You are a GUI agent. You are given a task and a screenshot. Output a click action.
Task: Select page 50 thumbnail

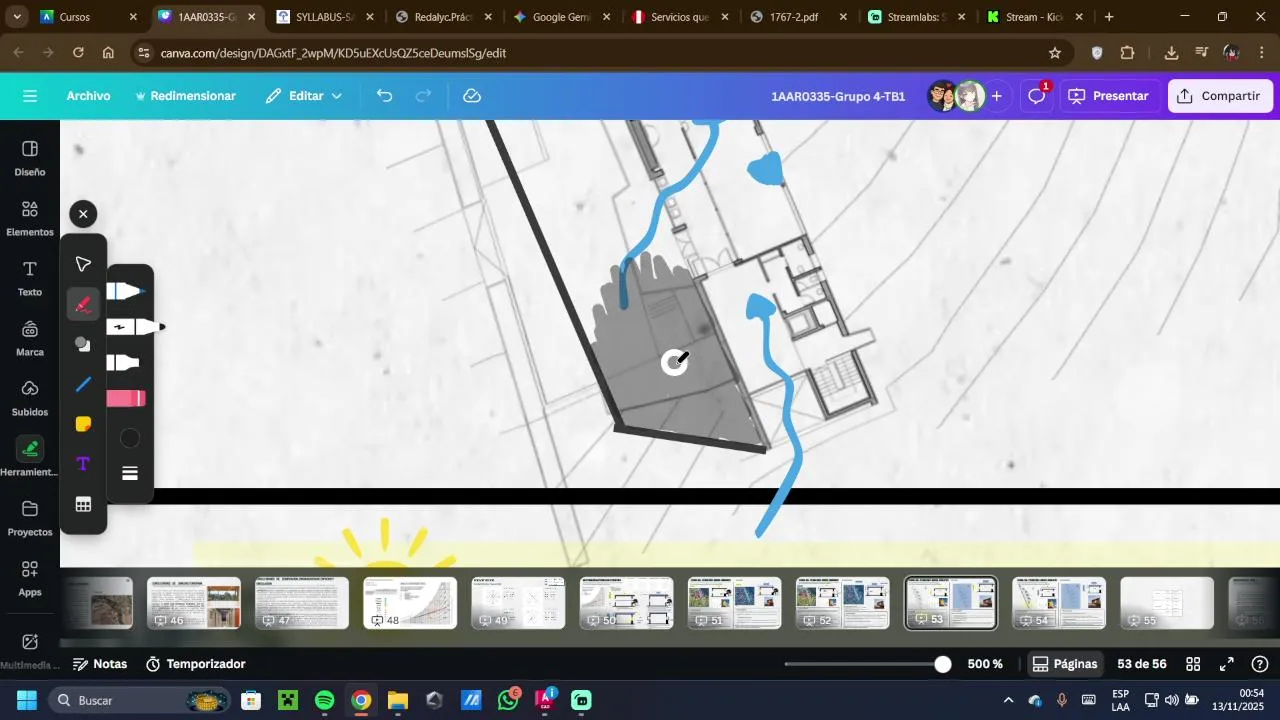pos(626,603)
